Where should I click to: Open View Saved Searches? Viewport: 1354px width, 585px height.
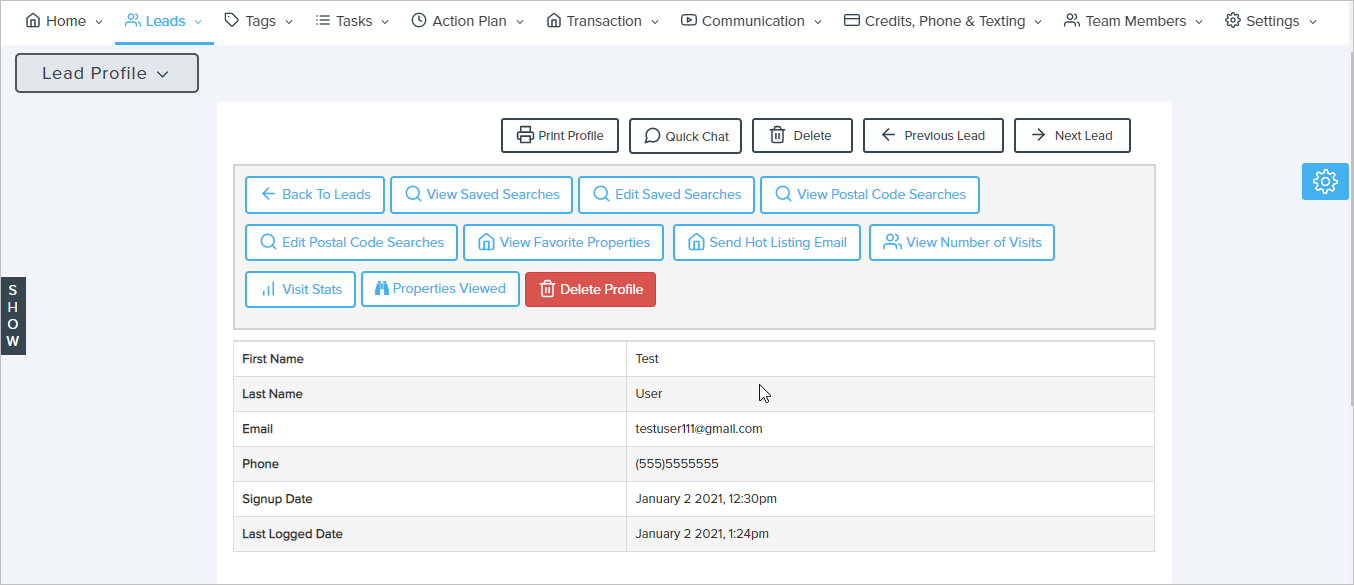click(x=482, y=195)
